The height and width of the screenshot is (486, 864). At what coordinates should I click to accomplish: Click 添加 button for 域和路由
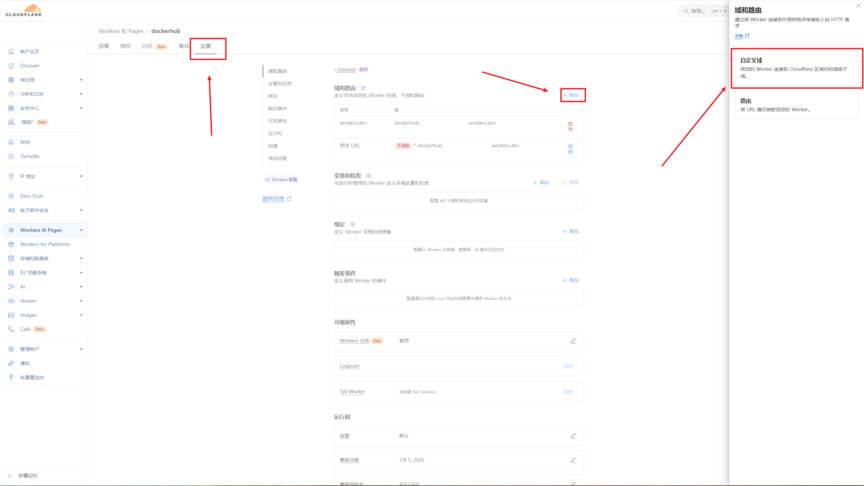[571, 95]
